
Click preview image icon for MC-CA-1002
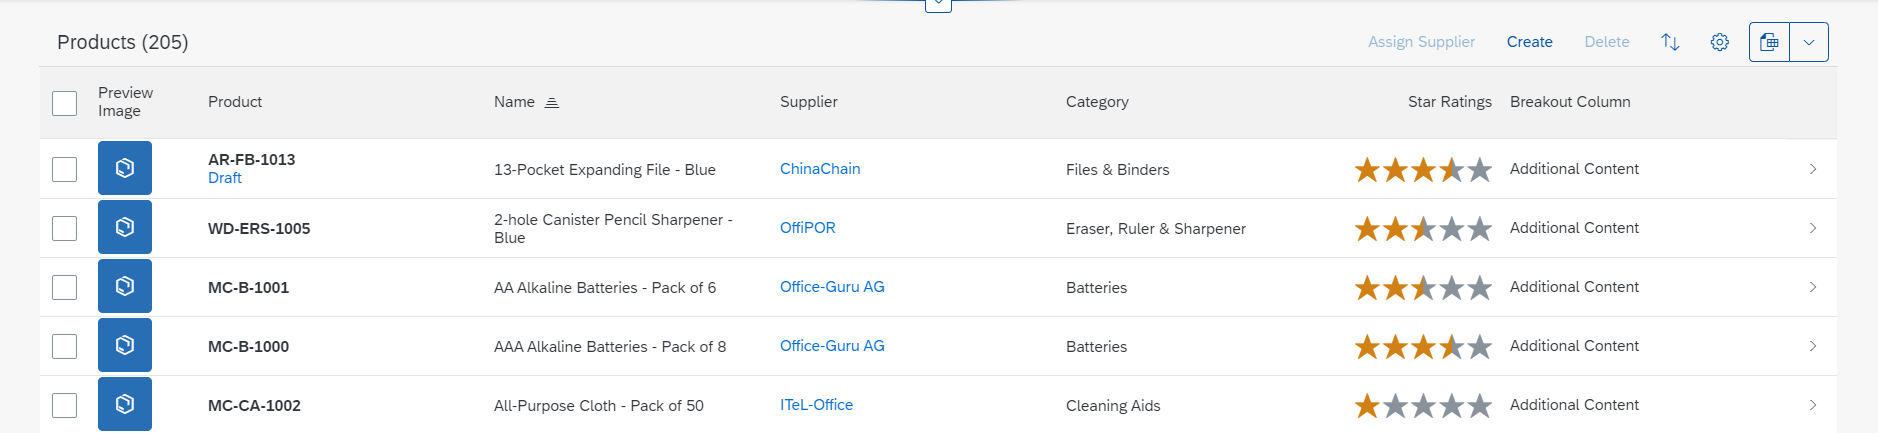125,404
